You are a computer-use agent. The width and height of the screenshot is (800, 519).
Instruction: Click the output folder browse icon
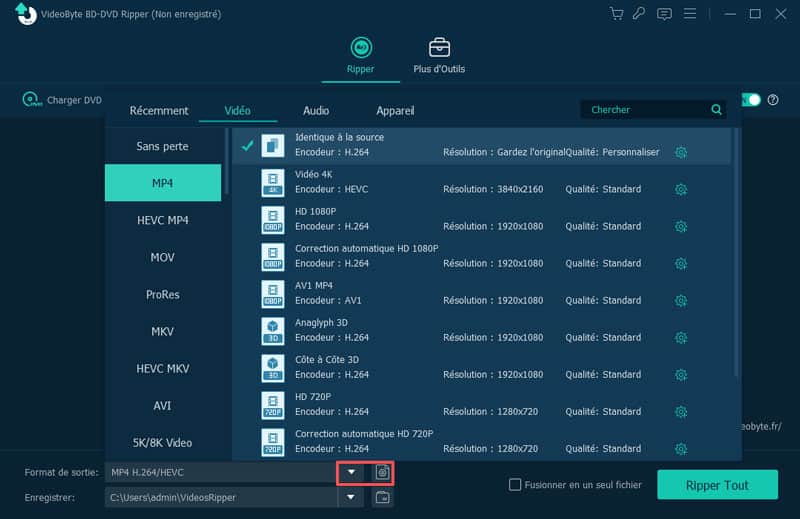[x=381, y=497]
